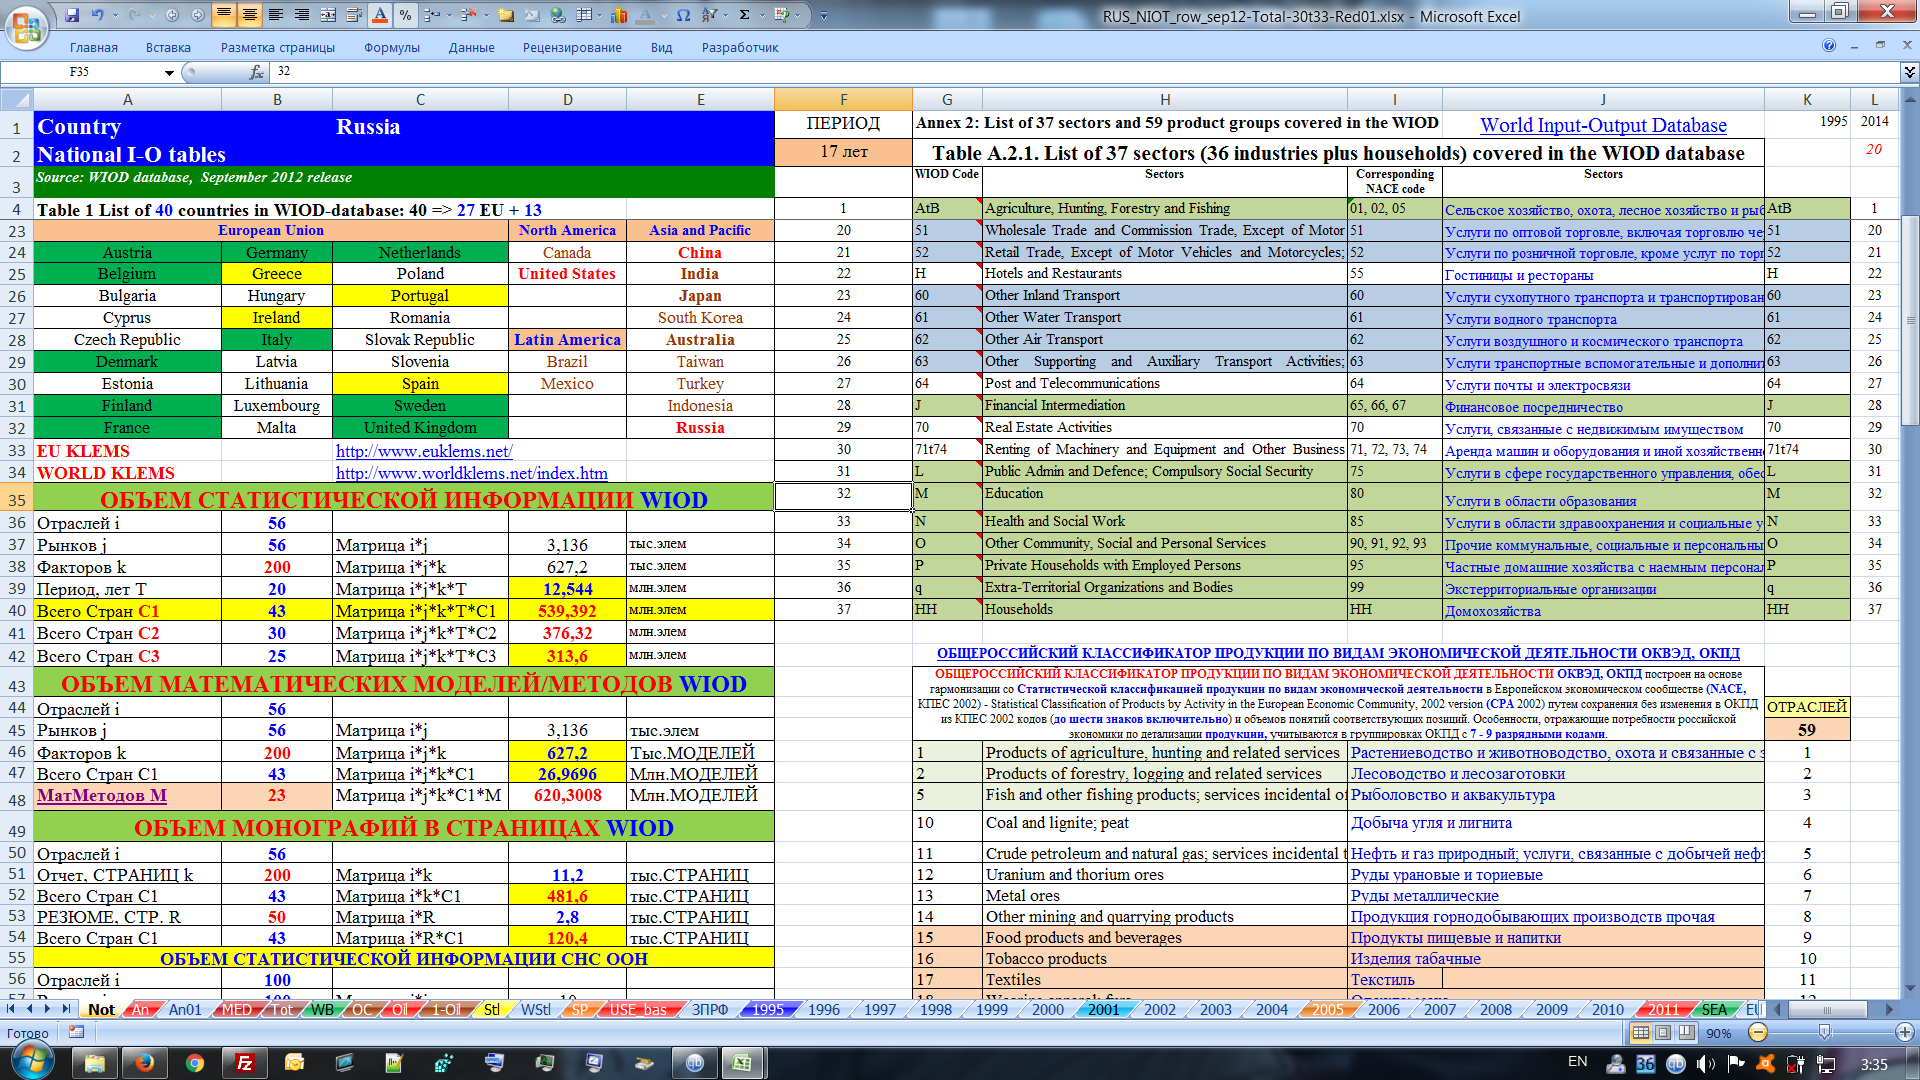The height and width of the screenshot is (1080, 1920).
Task: Open the Name Box dropdown arrow
Action: pos(169,72)
